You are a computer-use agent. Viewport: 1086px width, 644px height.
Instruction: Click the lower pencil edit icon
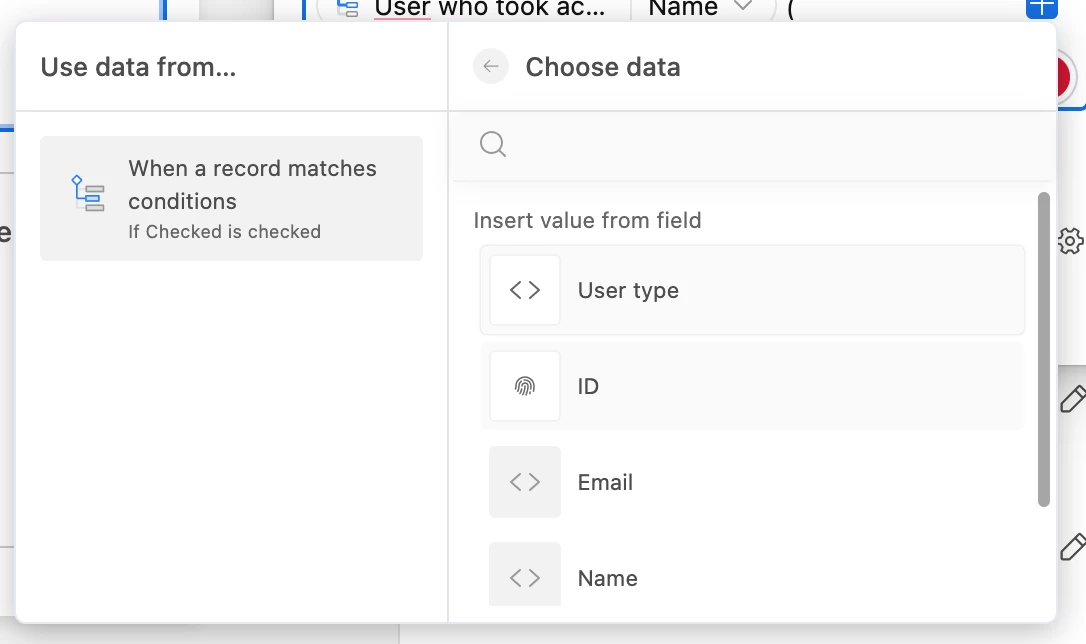click(x=1071, y=547)
